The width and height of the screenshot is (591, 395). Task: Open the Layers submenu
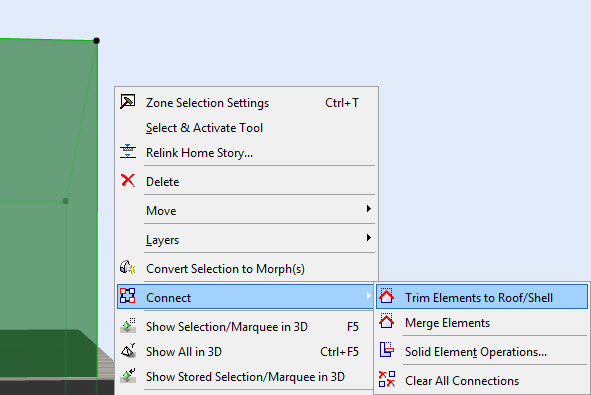coord(247,240)
